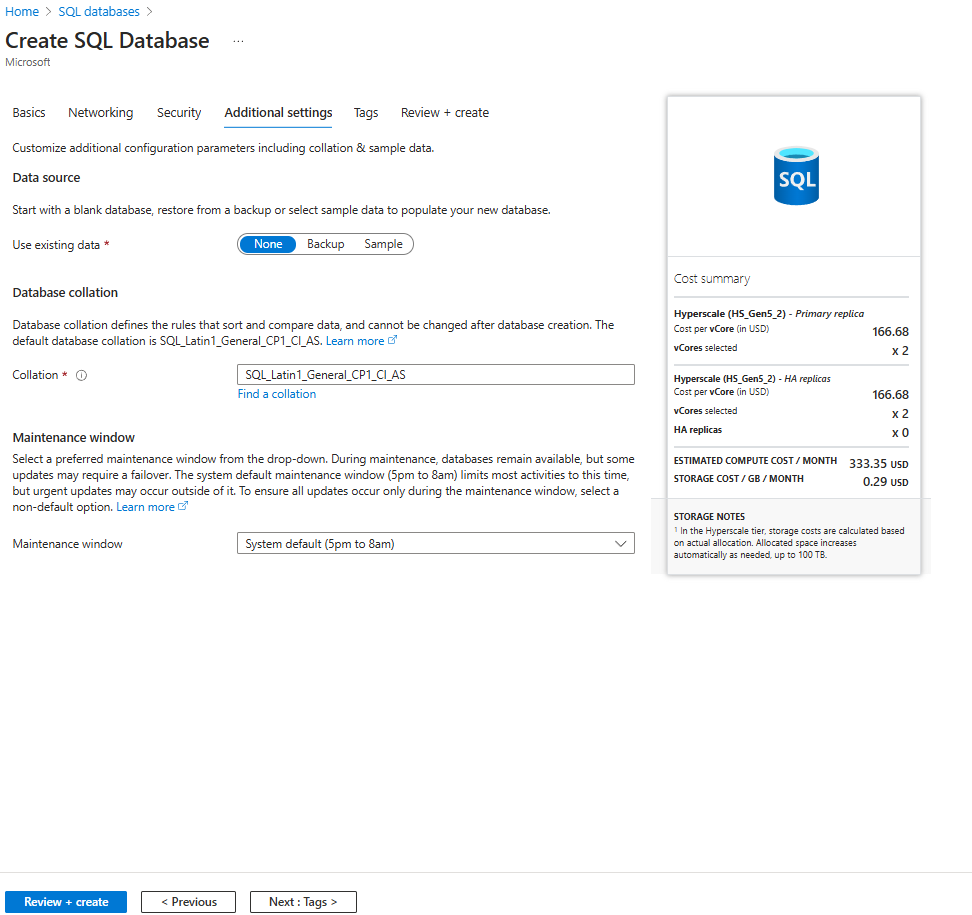This screenshot has height=915, width=972.
Task: Click the Collation info icon
Action: coord(81,375)
